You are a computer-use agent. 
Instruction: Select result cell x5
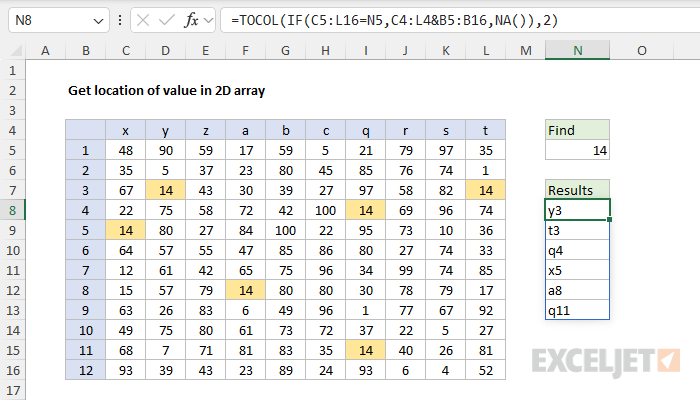click(x=577, y=271)
